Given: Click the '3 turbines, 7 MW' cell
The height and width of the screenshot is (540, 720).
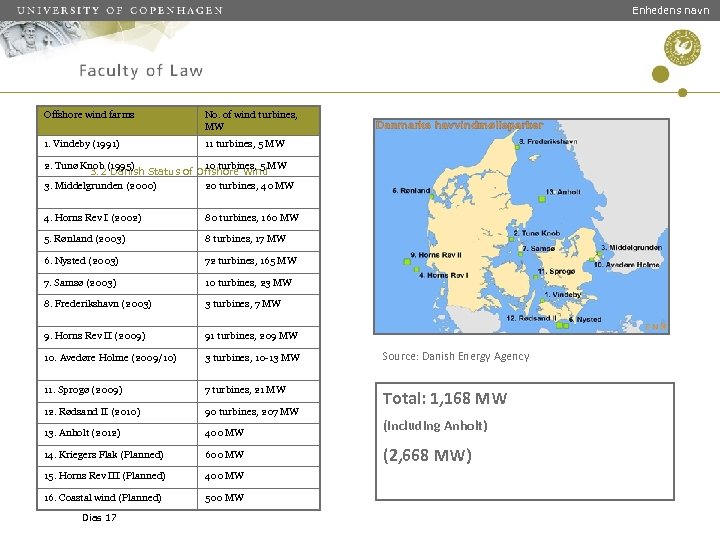Looking at the screenshot, I should pos(259,310).
